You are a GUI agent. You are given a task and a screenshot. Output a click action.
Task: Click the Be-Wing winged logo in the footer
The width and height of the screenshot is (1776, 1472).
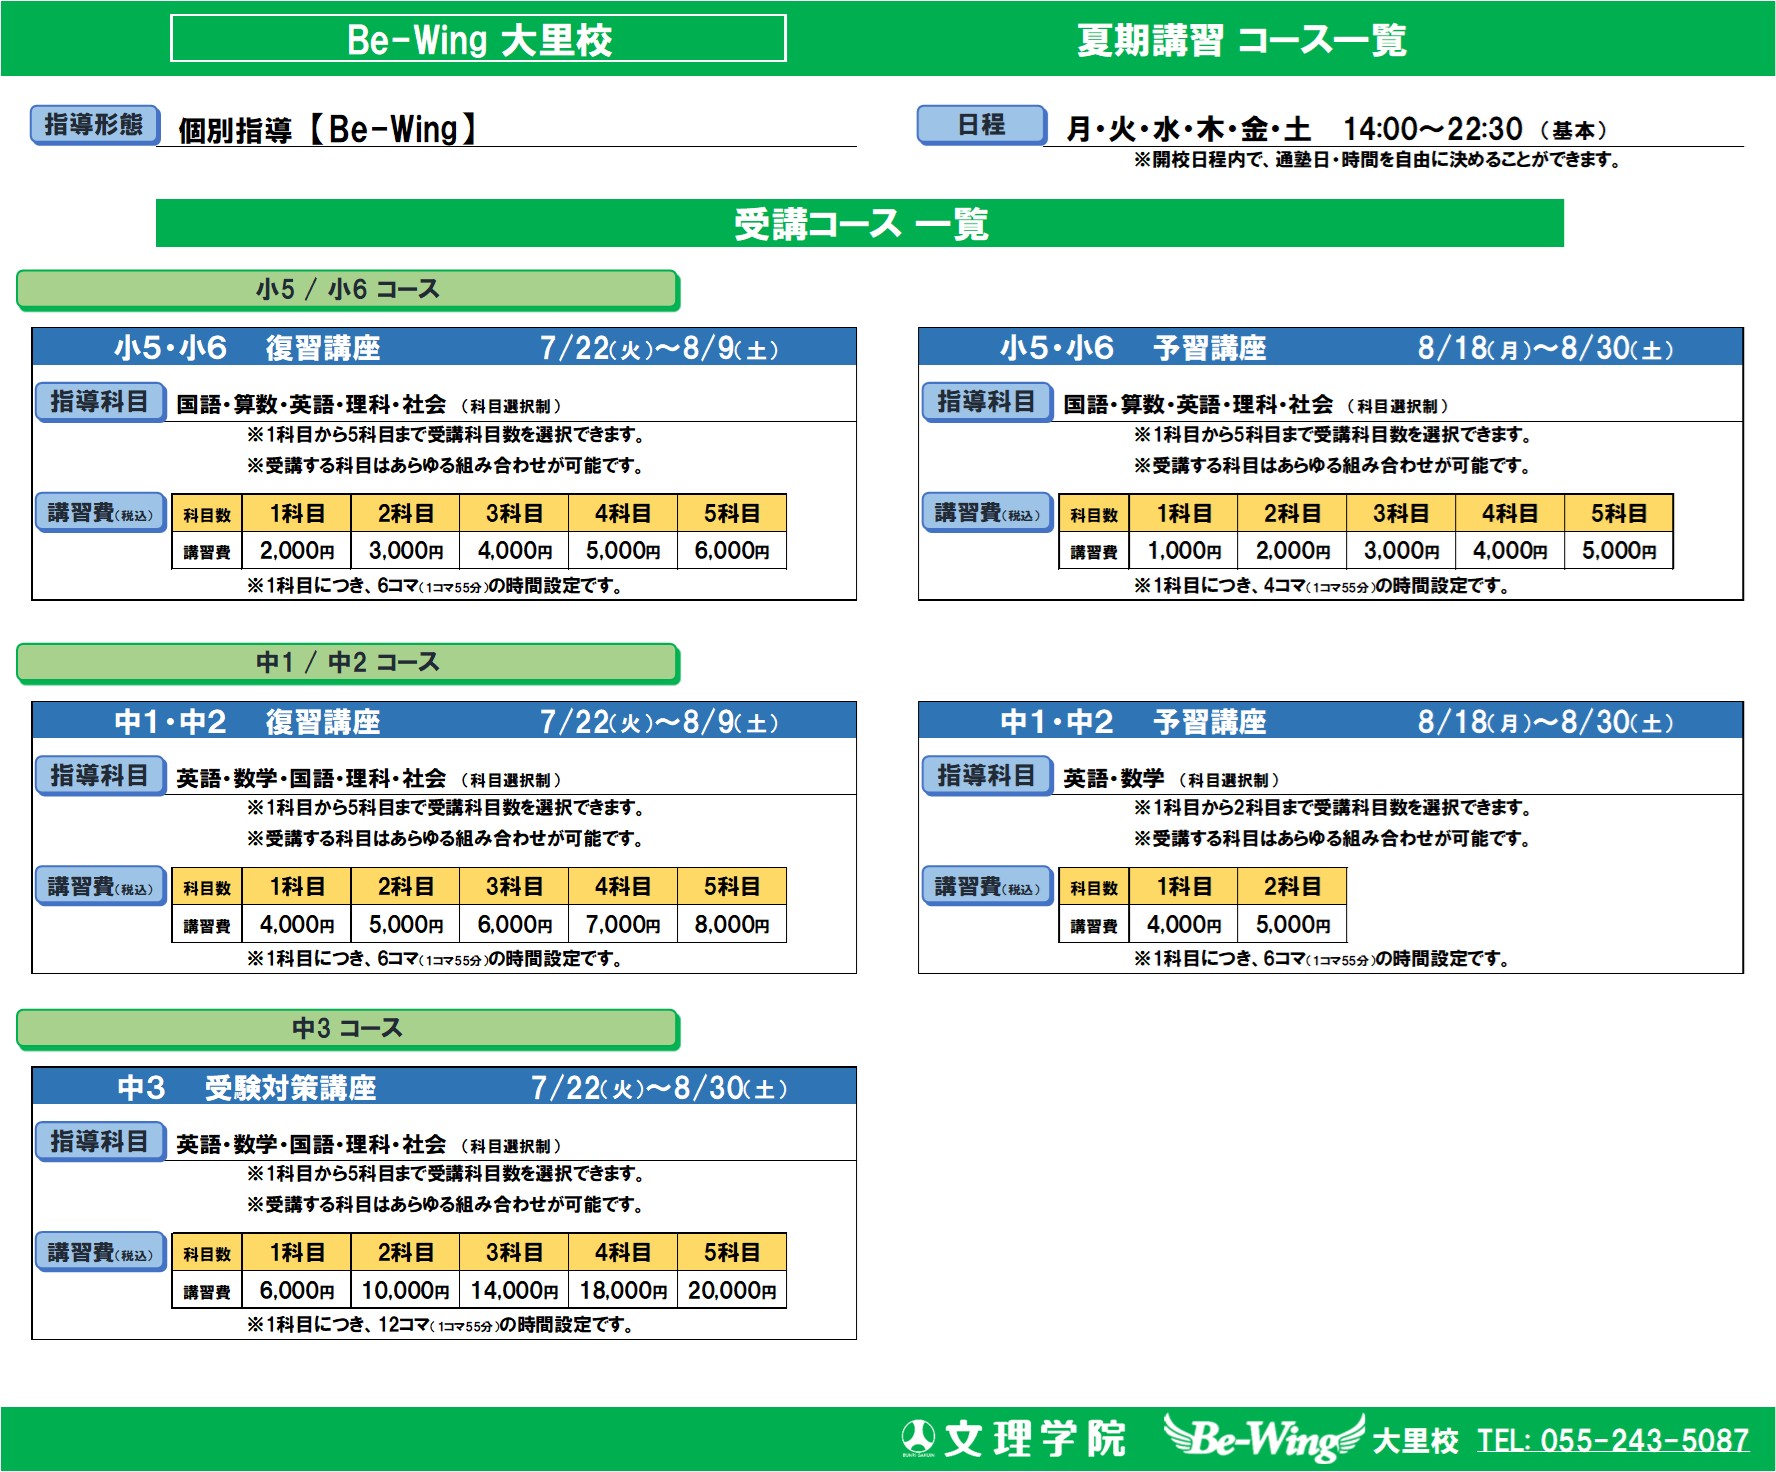tap(1264, 1438)
